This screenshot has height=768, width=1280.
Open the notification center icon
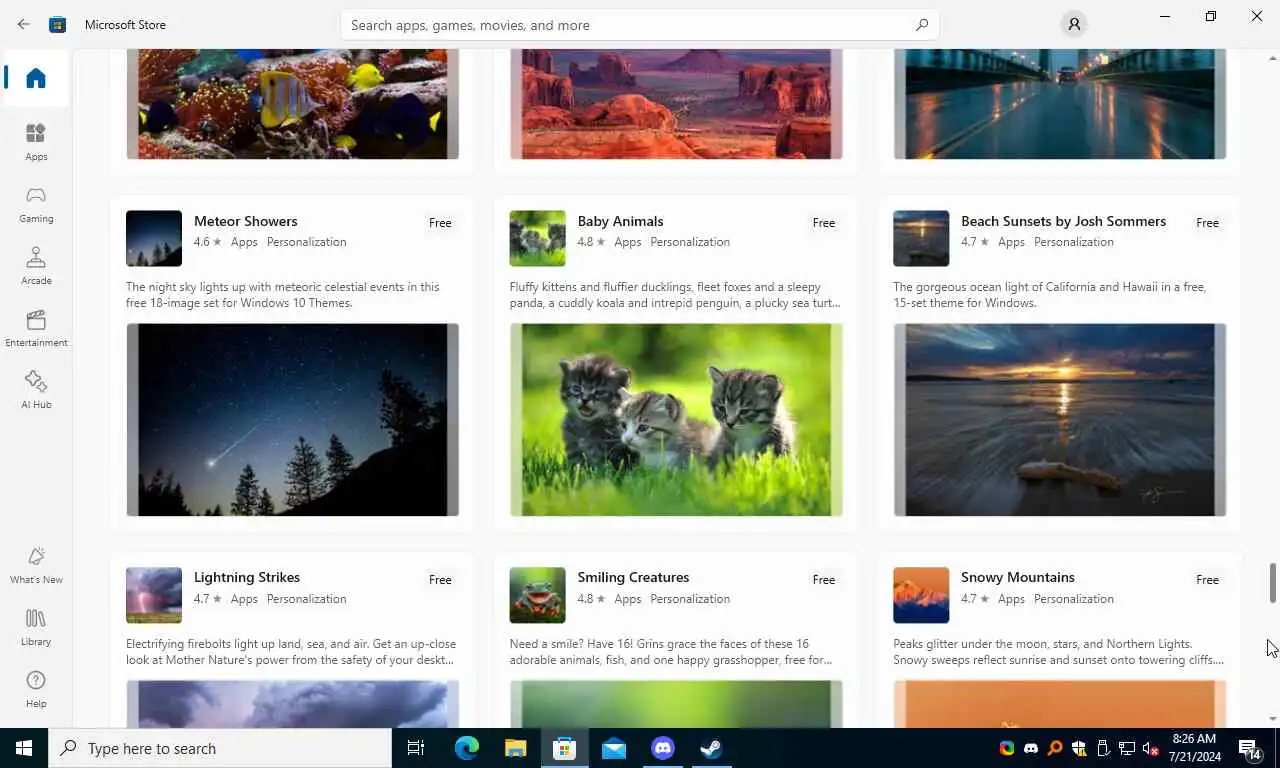coord(1249,748)
